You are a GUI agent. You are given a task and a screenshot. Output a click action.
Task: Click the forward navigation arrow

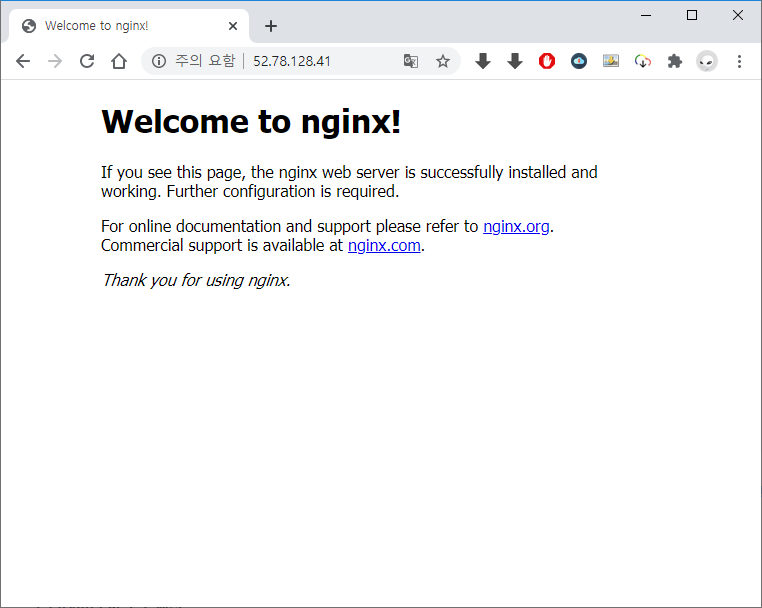click(55, 61)
